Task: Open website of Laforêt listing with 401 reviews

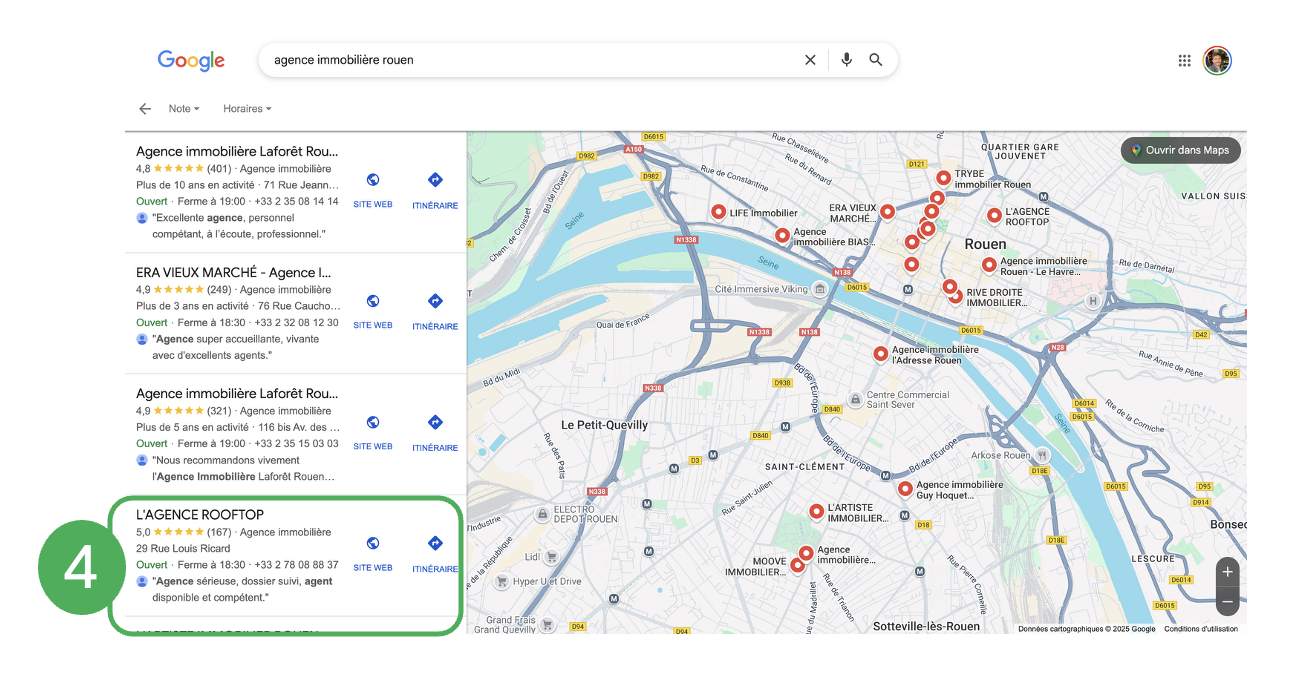Action: tap(373, 190)
